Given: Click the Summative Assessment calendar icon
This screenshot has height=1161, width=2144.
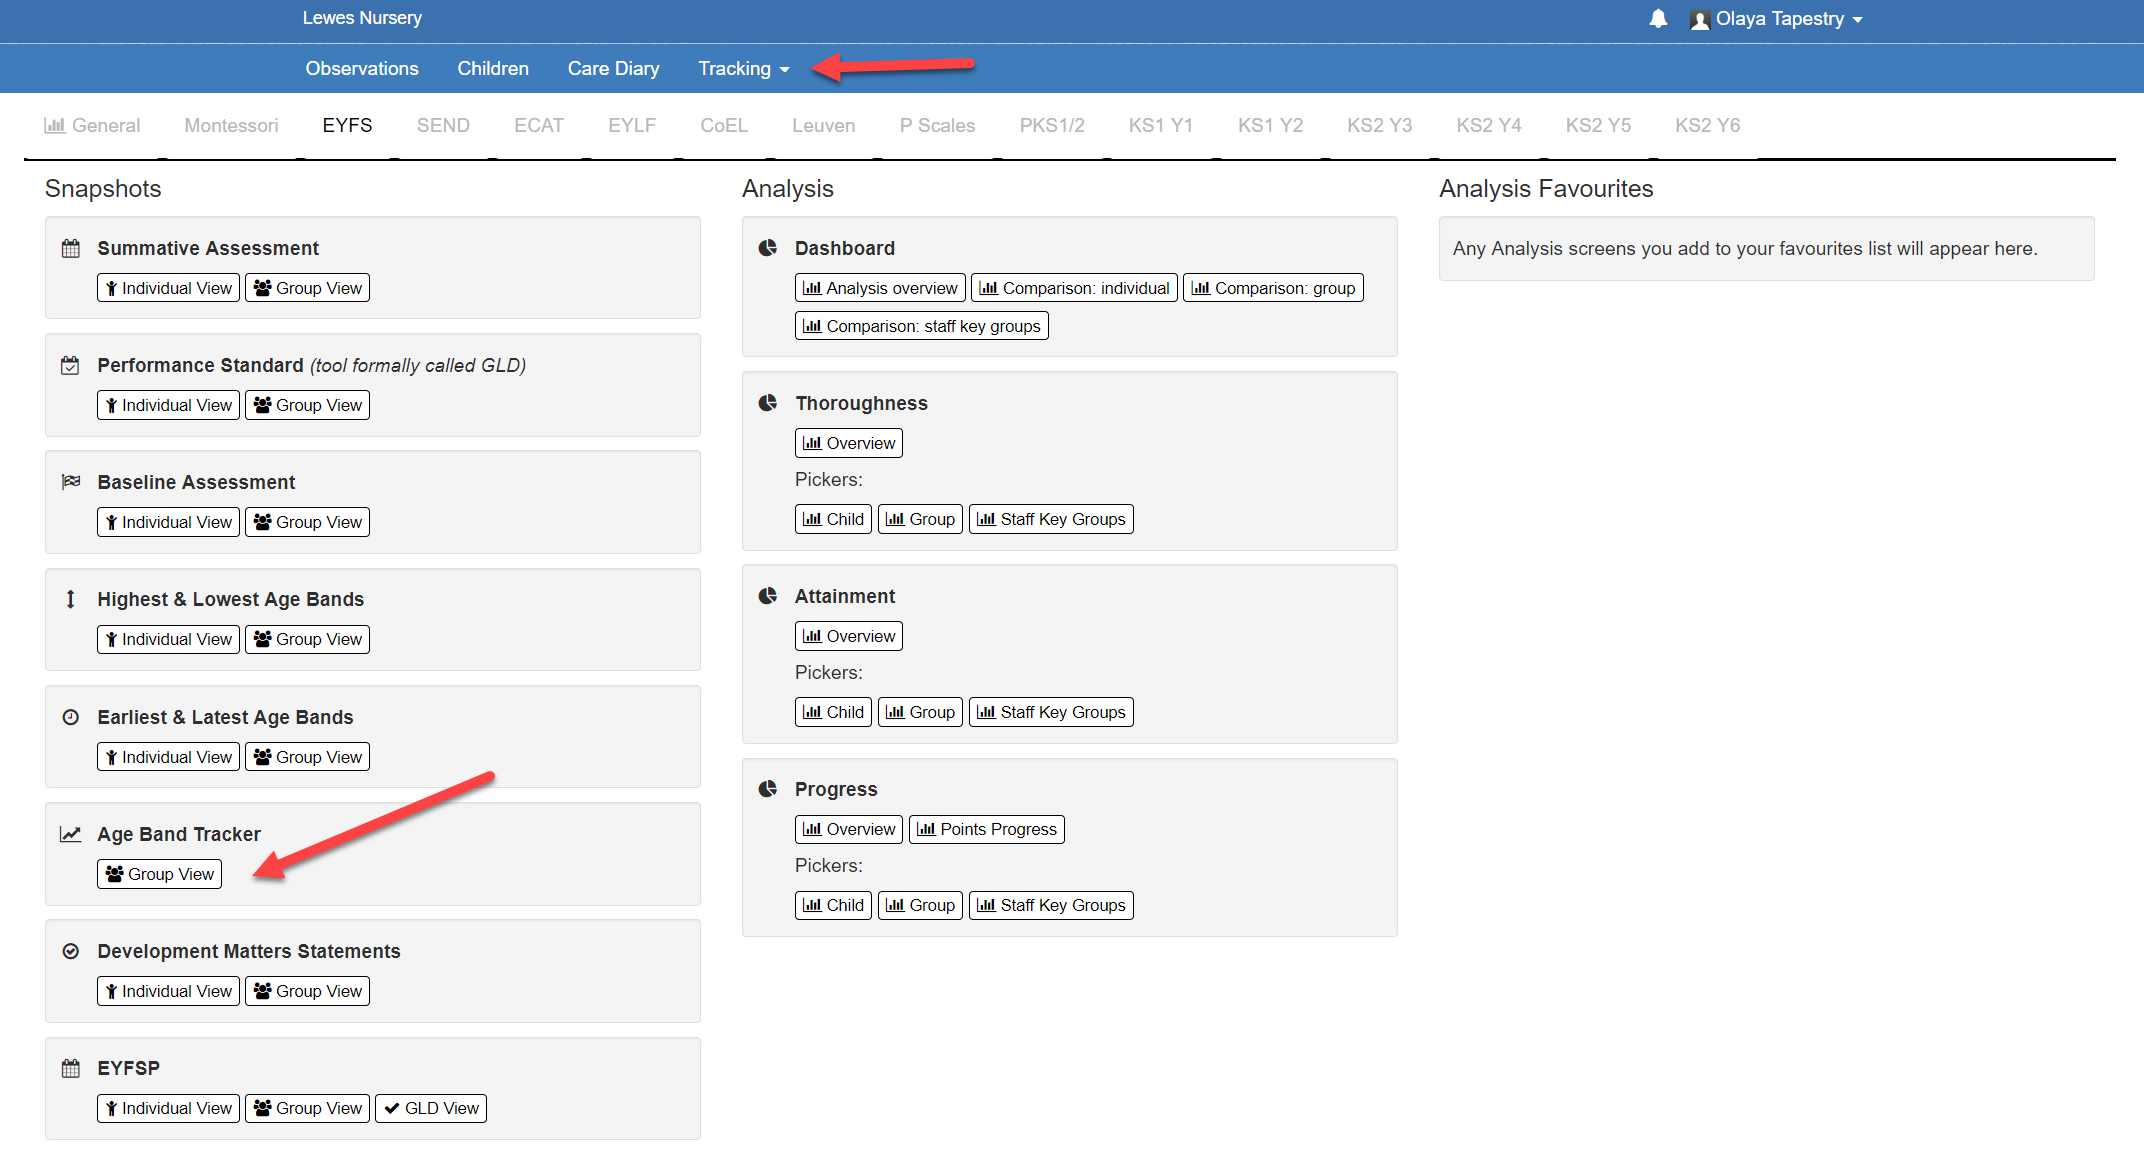Looking at the screenshot, I should pyautogui.click(x=71, y=248).
